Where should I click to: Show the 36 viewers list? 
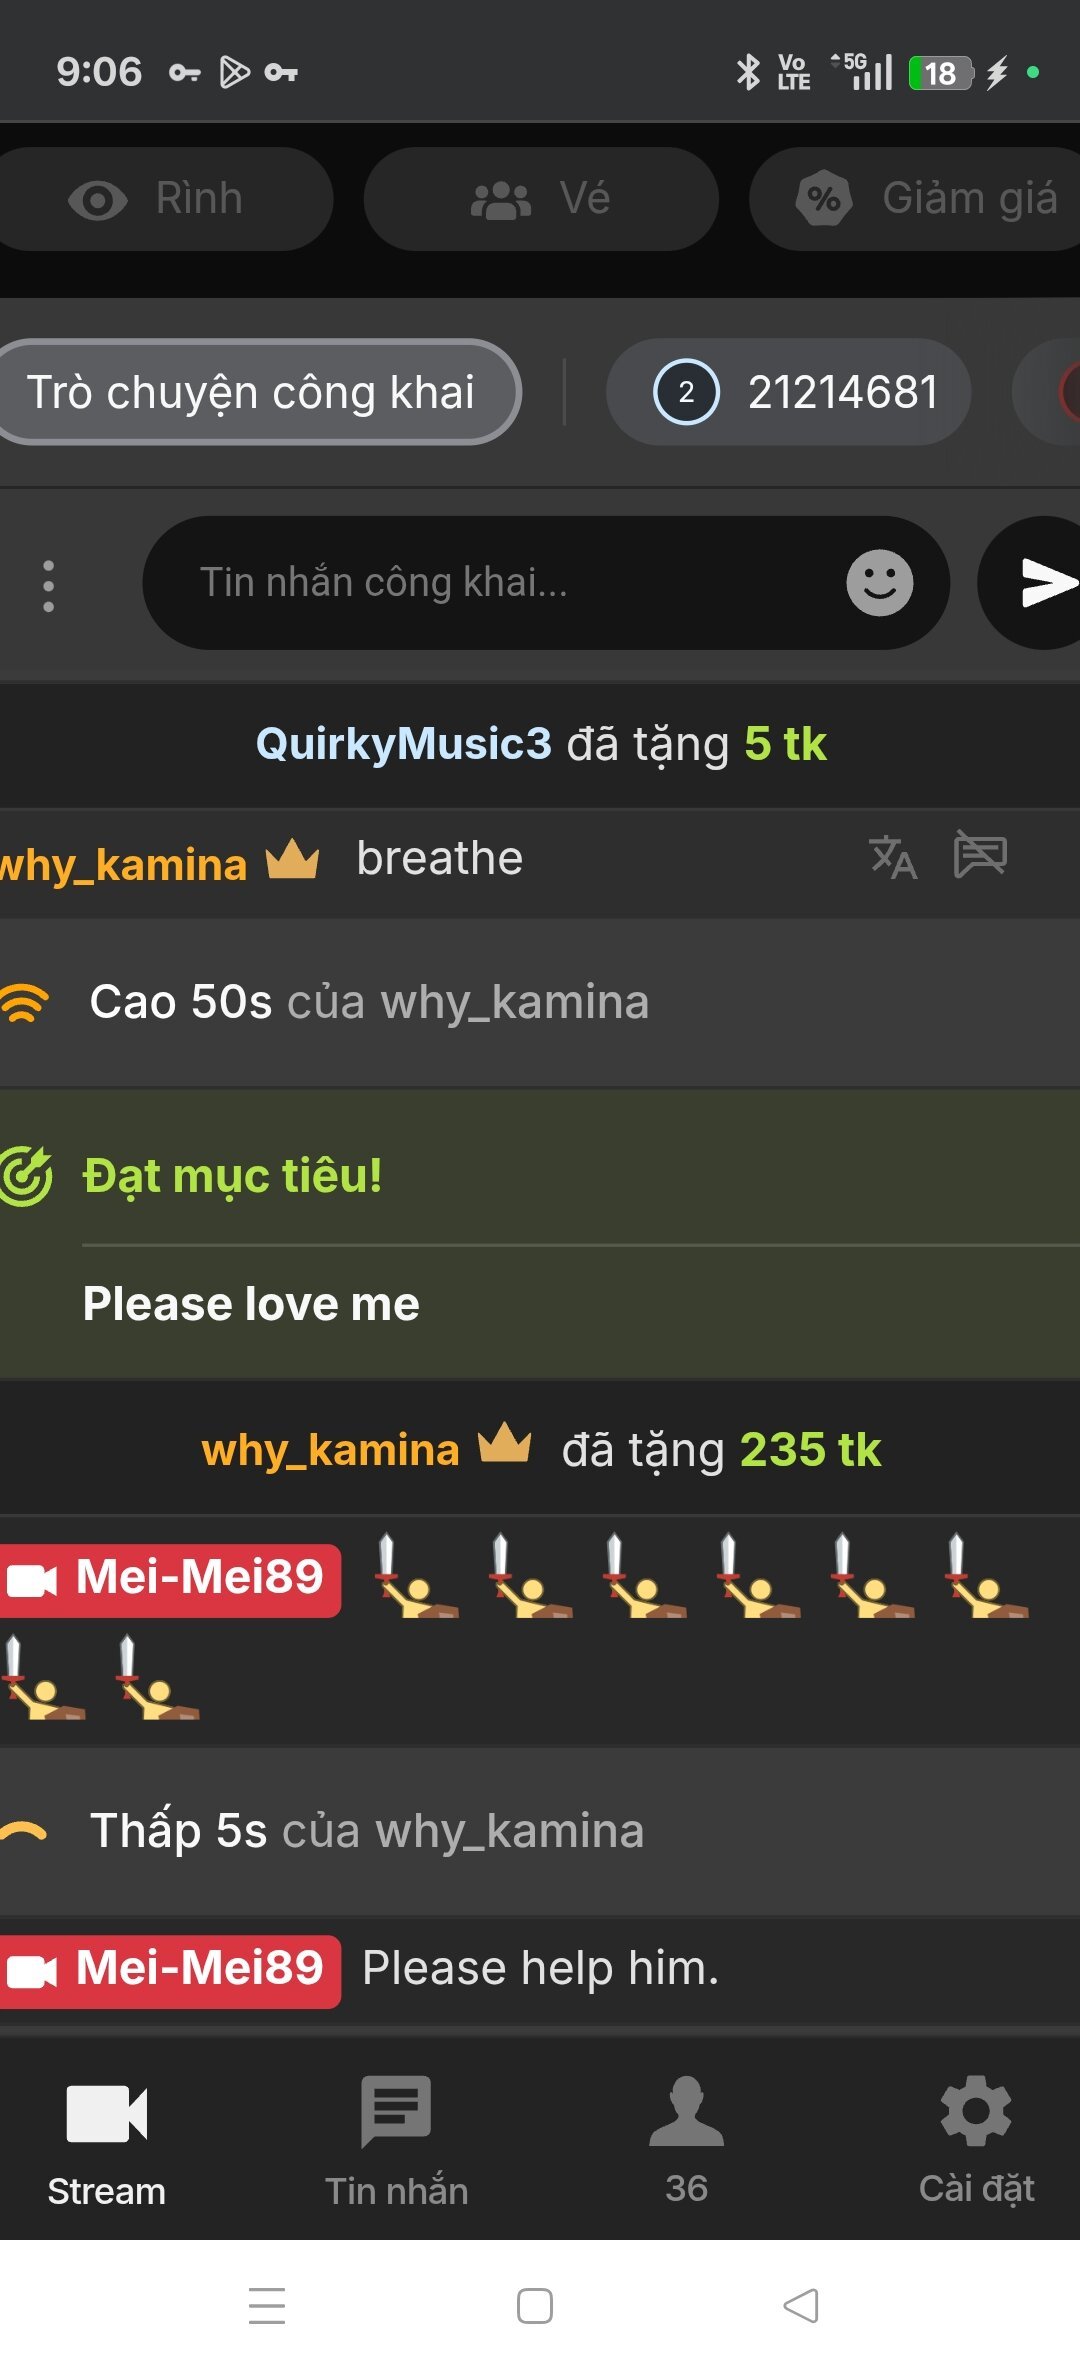pos(686,2135)
